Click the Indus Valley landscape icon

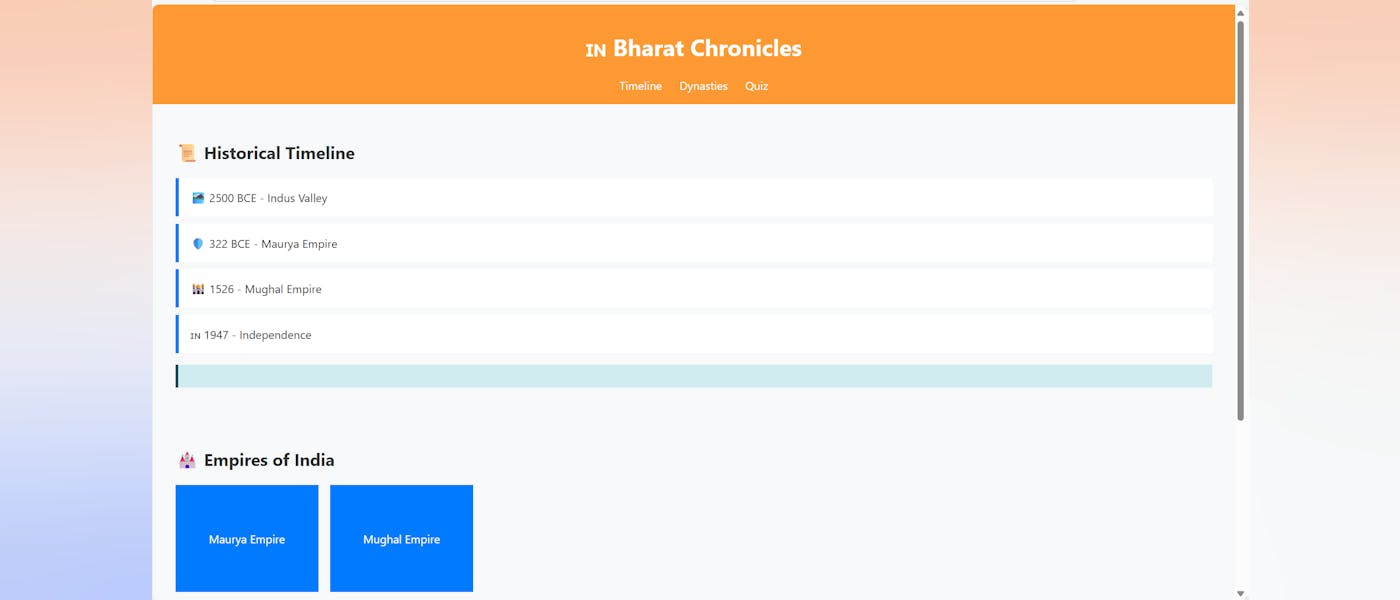coord(198,198)
